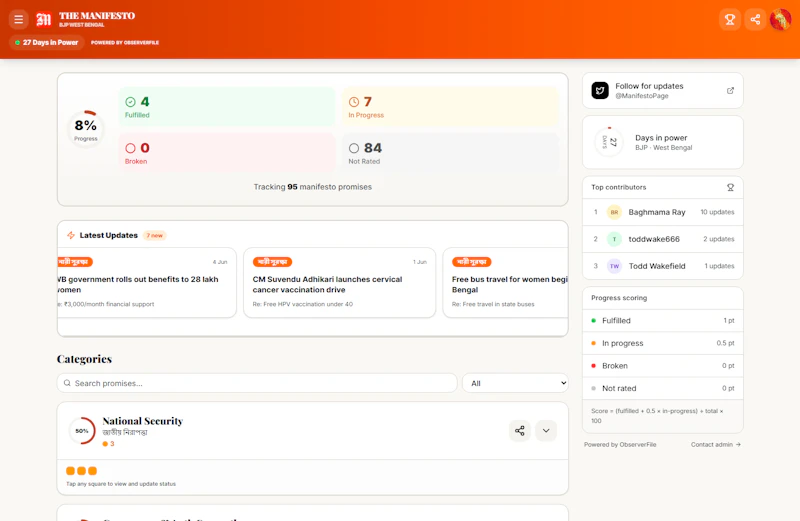Click the National Security 50% progress ring
Viewport: 800px width, 521px height.
[82, 431]
